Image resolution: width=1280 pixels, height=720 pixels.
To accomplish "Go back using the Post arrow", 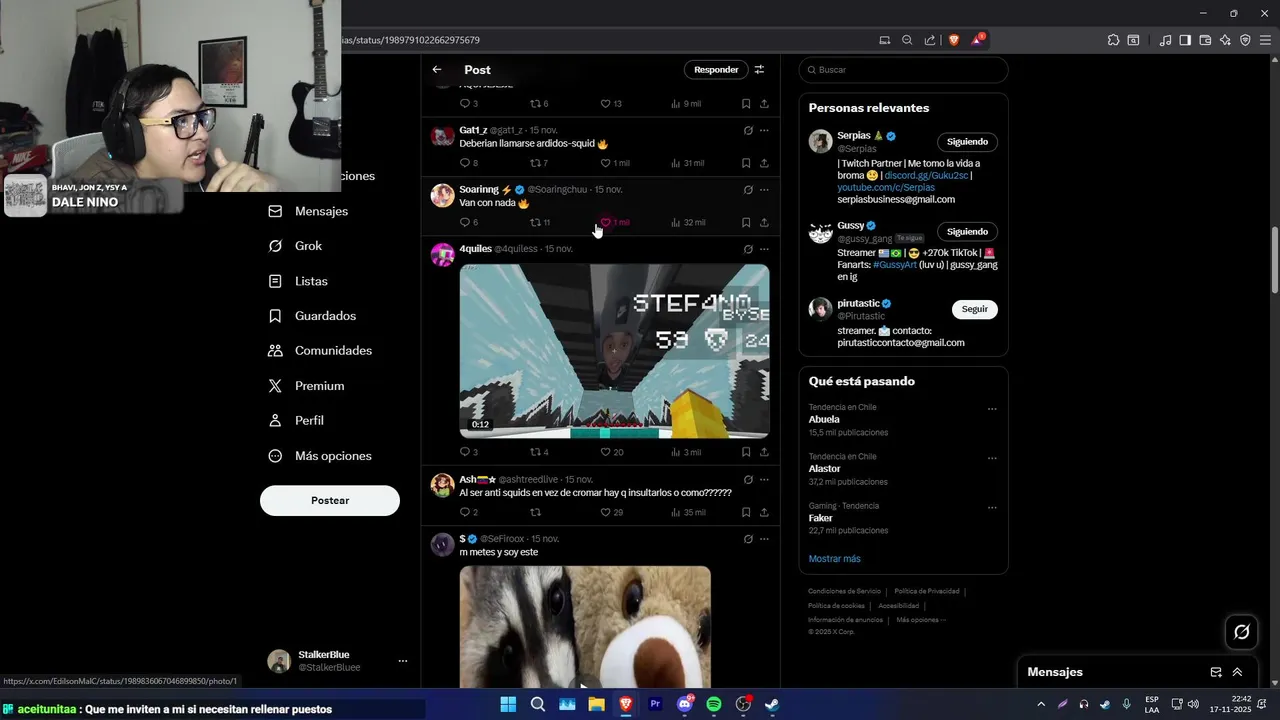I will [437, 70].
